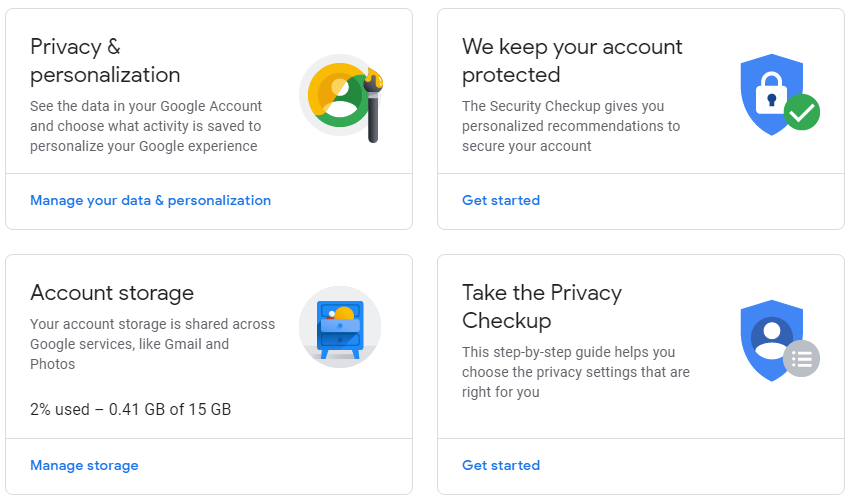Open Manage your data & personalization link

pos(150,200)
